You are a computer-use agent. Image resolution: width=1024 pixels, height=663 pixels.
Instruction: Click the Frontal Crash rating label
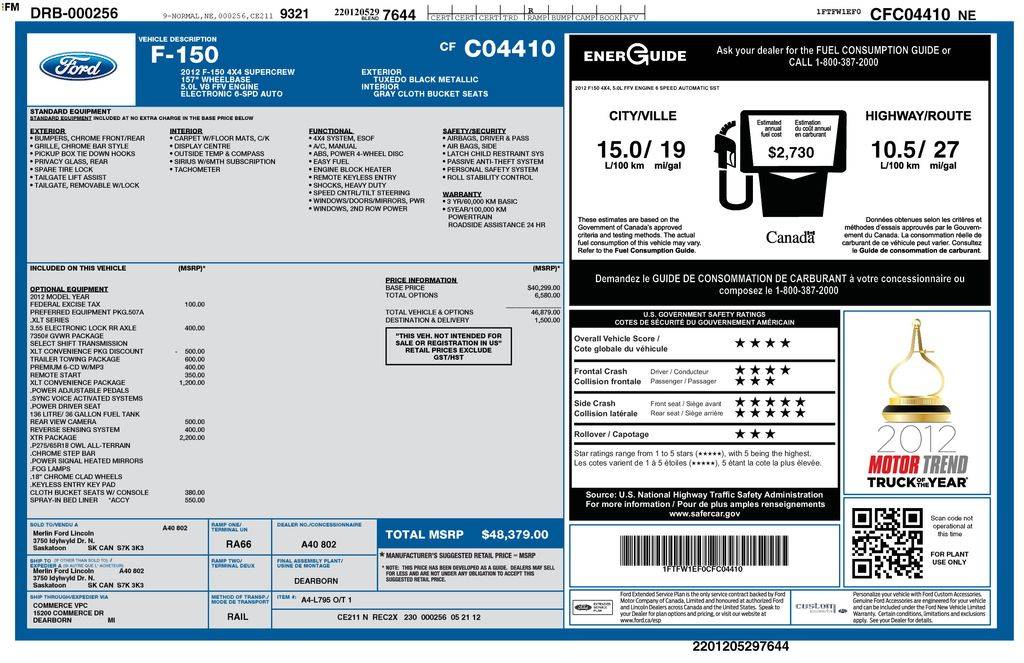[607, 376]
